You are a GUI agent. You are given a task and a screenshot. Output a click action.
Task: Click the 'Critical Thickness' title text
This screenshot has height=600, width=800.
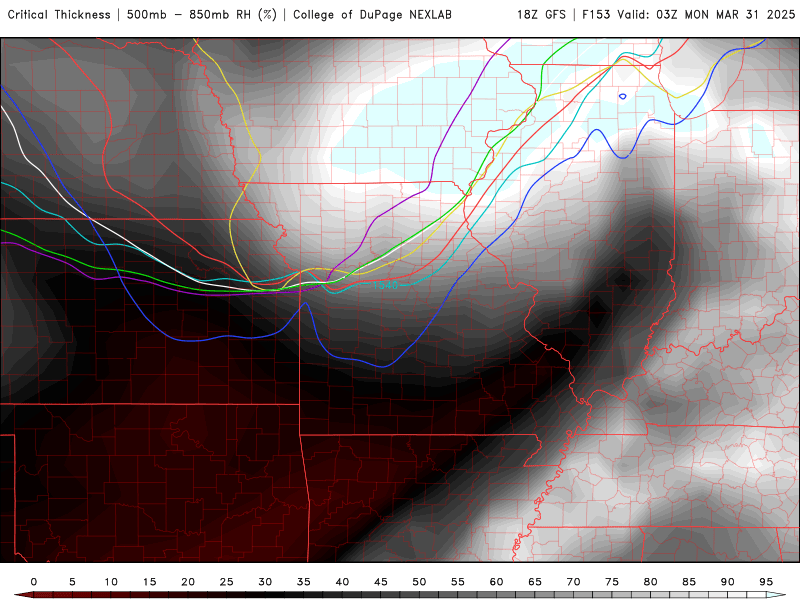59,15
